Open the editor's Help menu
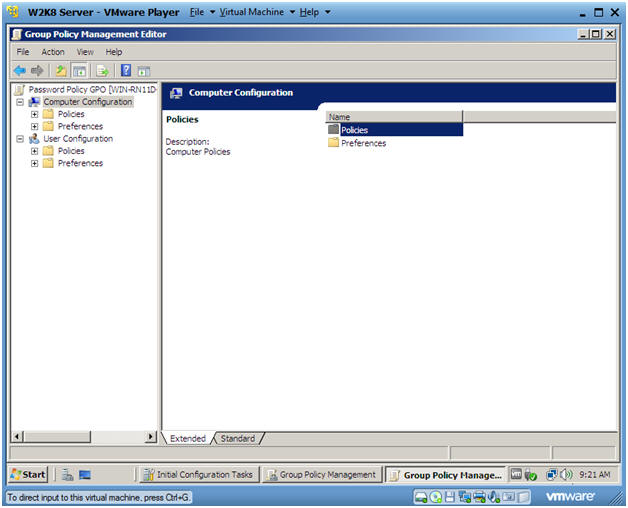 coord(114,52)
